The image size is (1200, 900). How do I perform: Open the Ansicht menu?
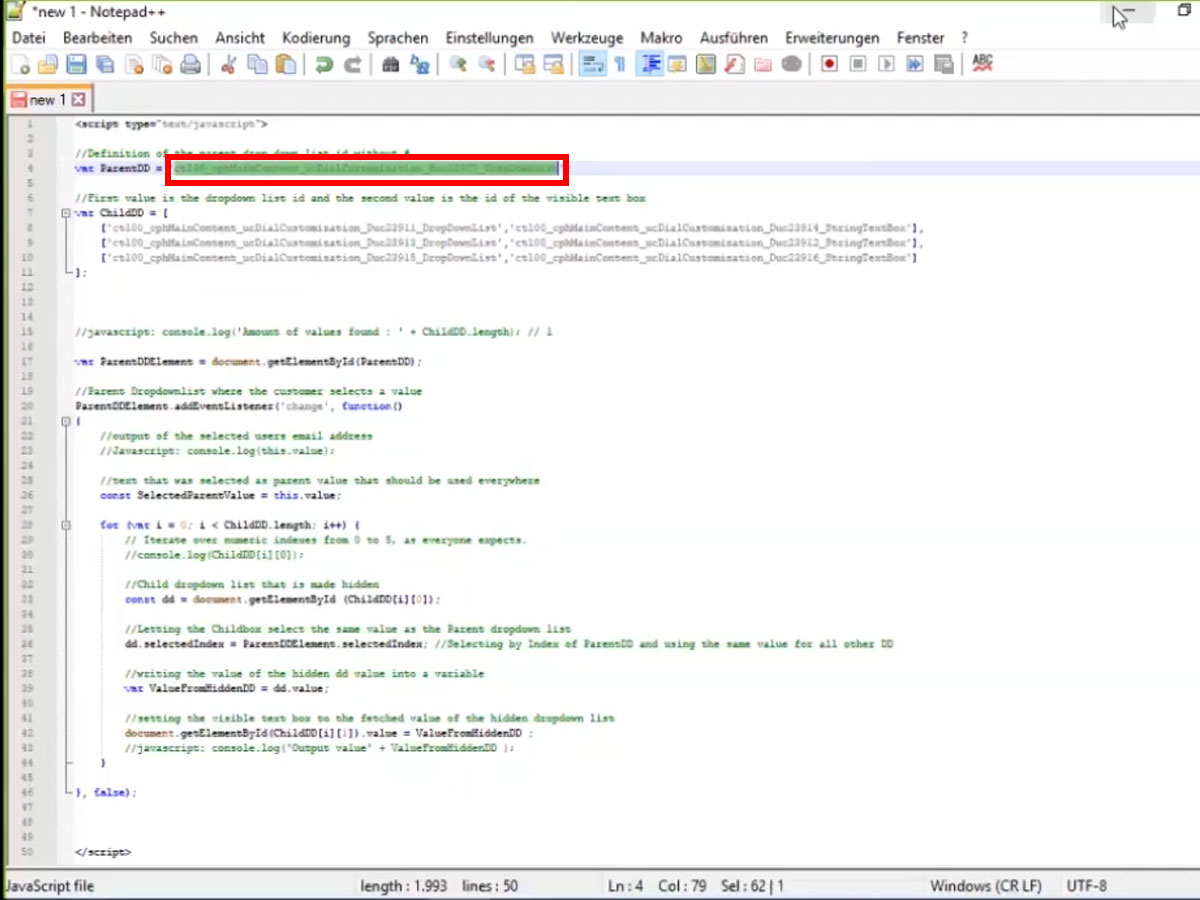pos(240,38)
